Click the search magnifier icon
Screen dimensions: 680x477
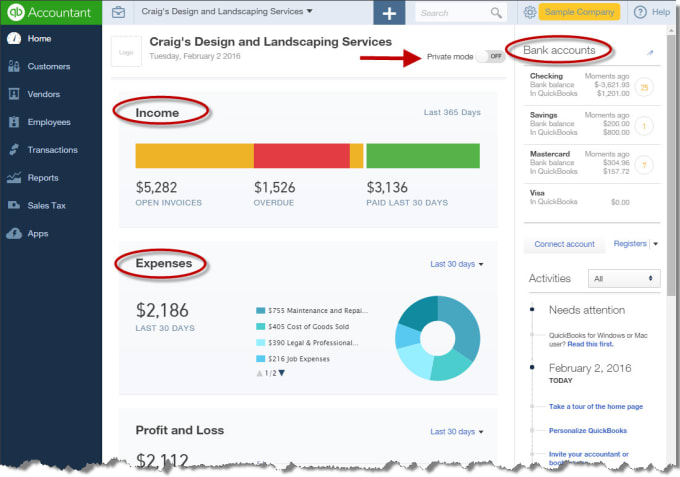[496, 13]
